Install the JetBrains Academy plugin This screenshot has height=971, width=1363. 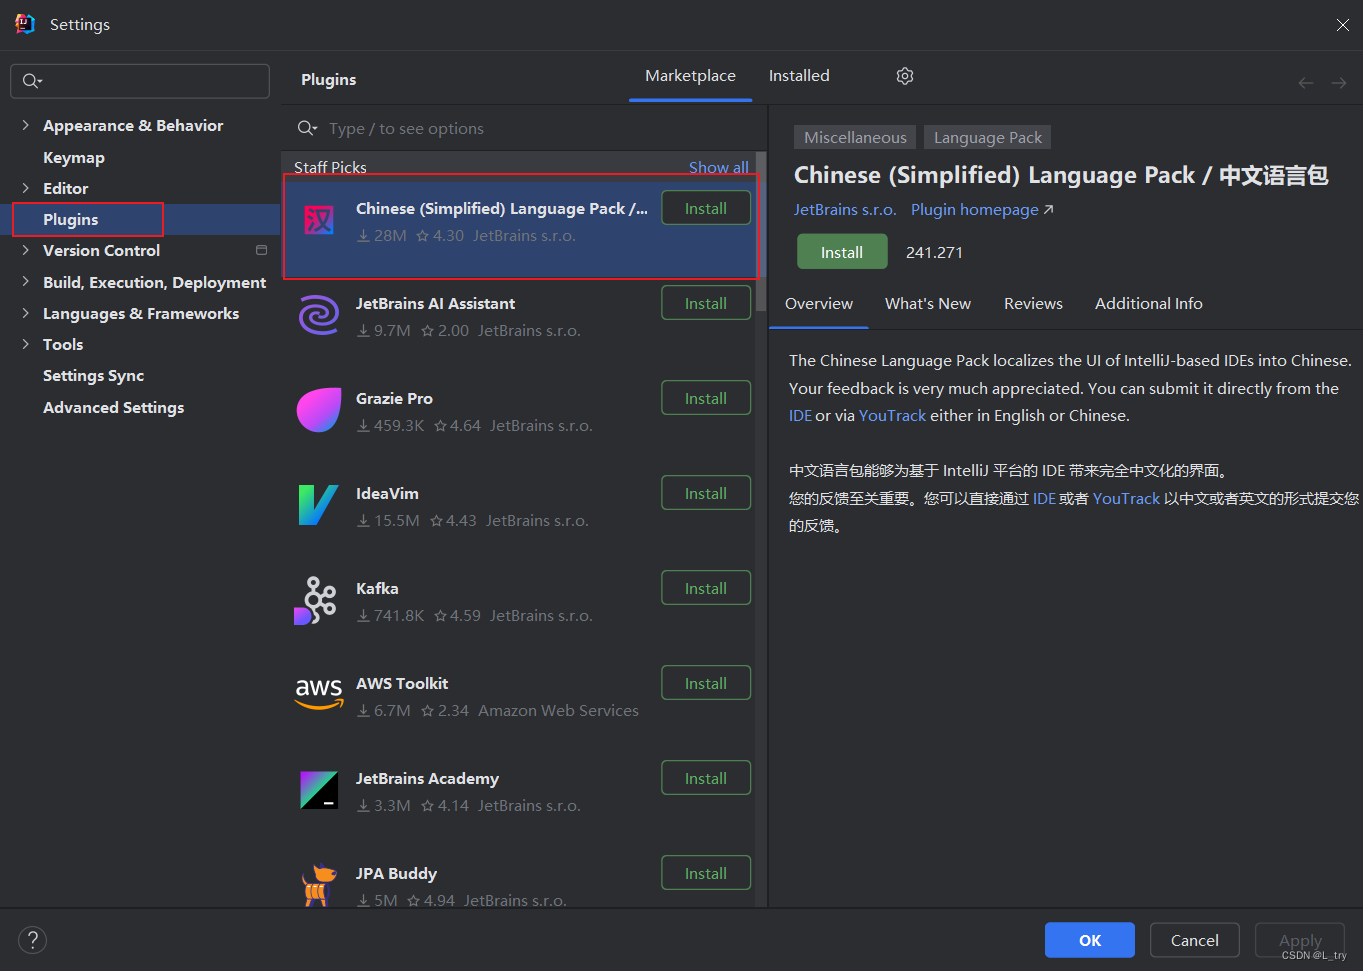706,778
